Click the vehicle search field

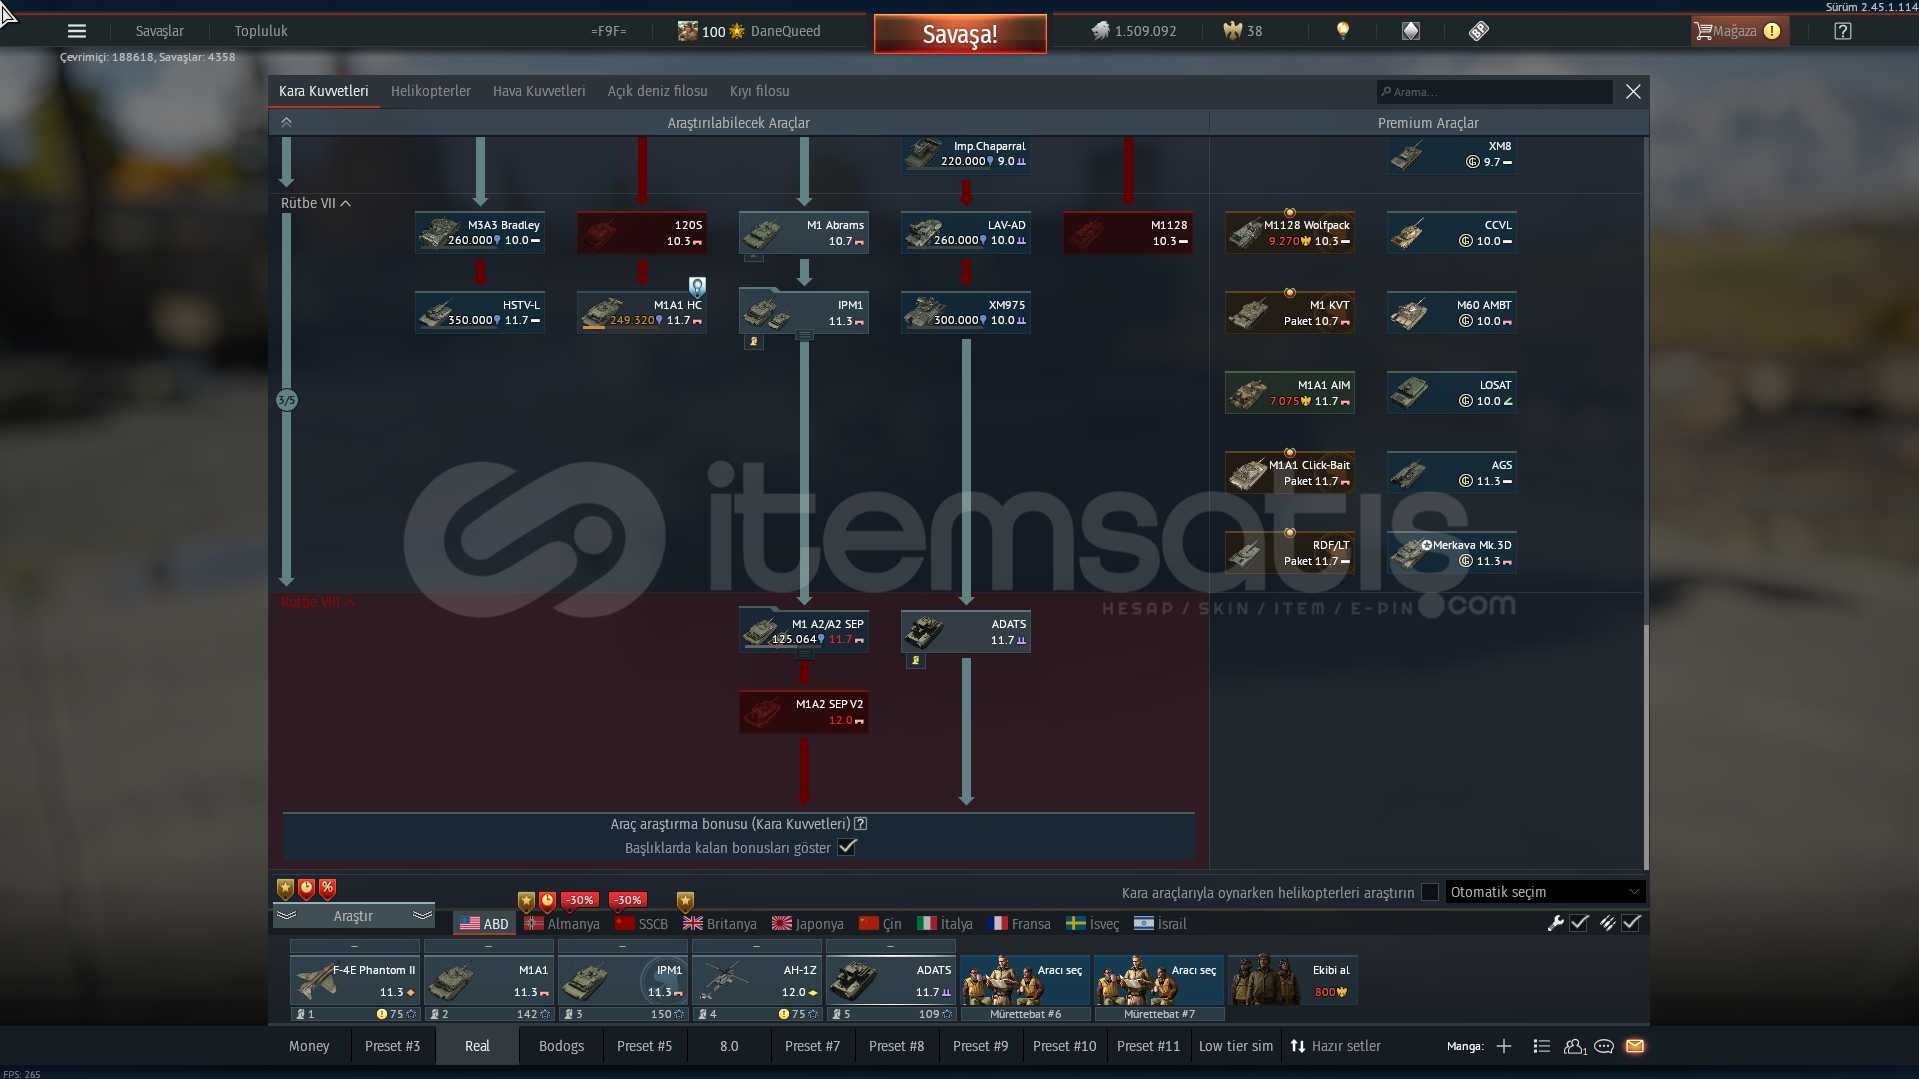(1495, 92)
